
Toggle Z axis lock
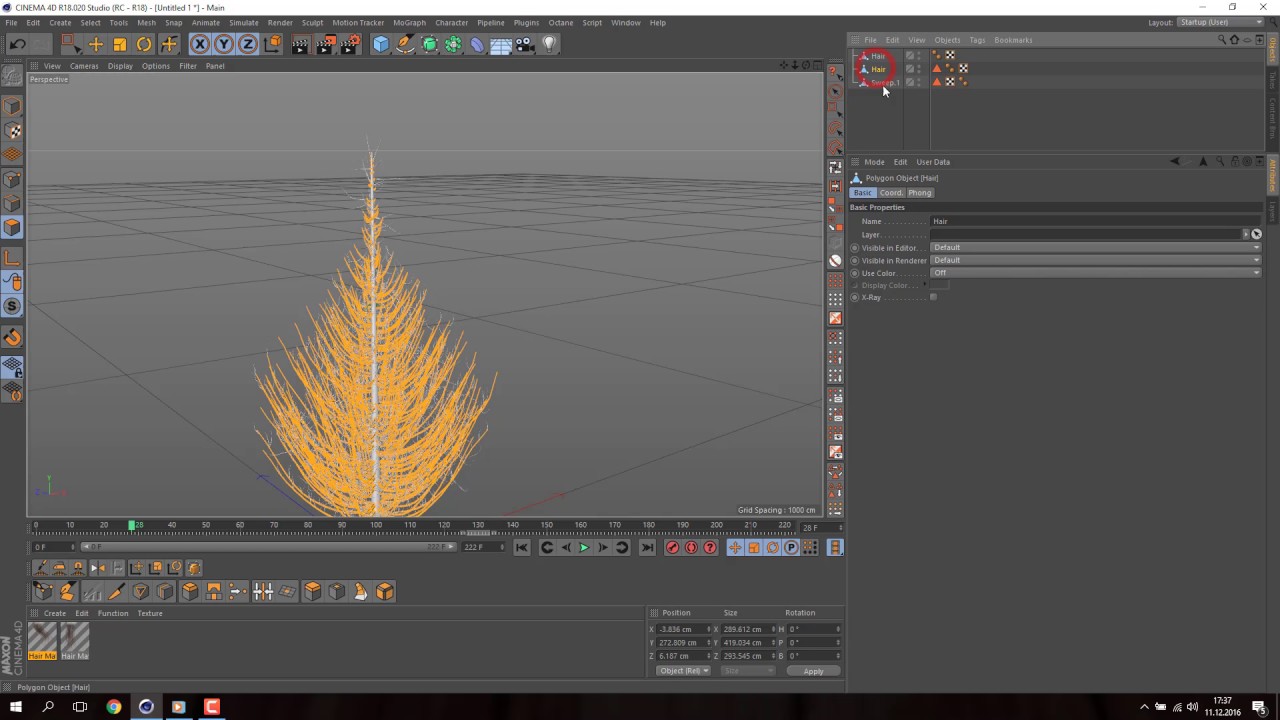coord(248,44)
